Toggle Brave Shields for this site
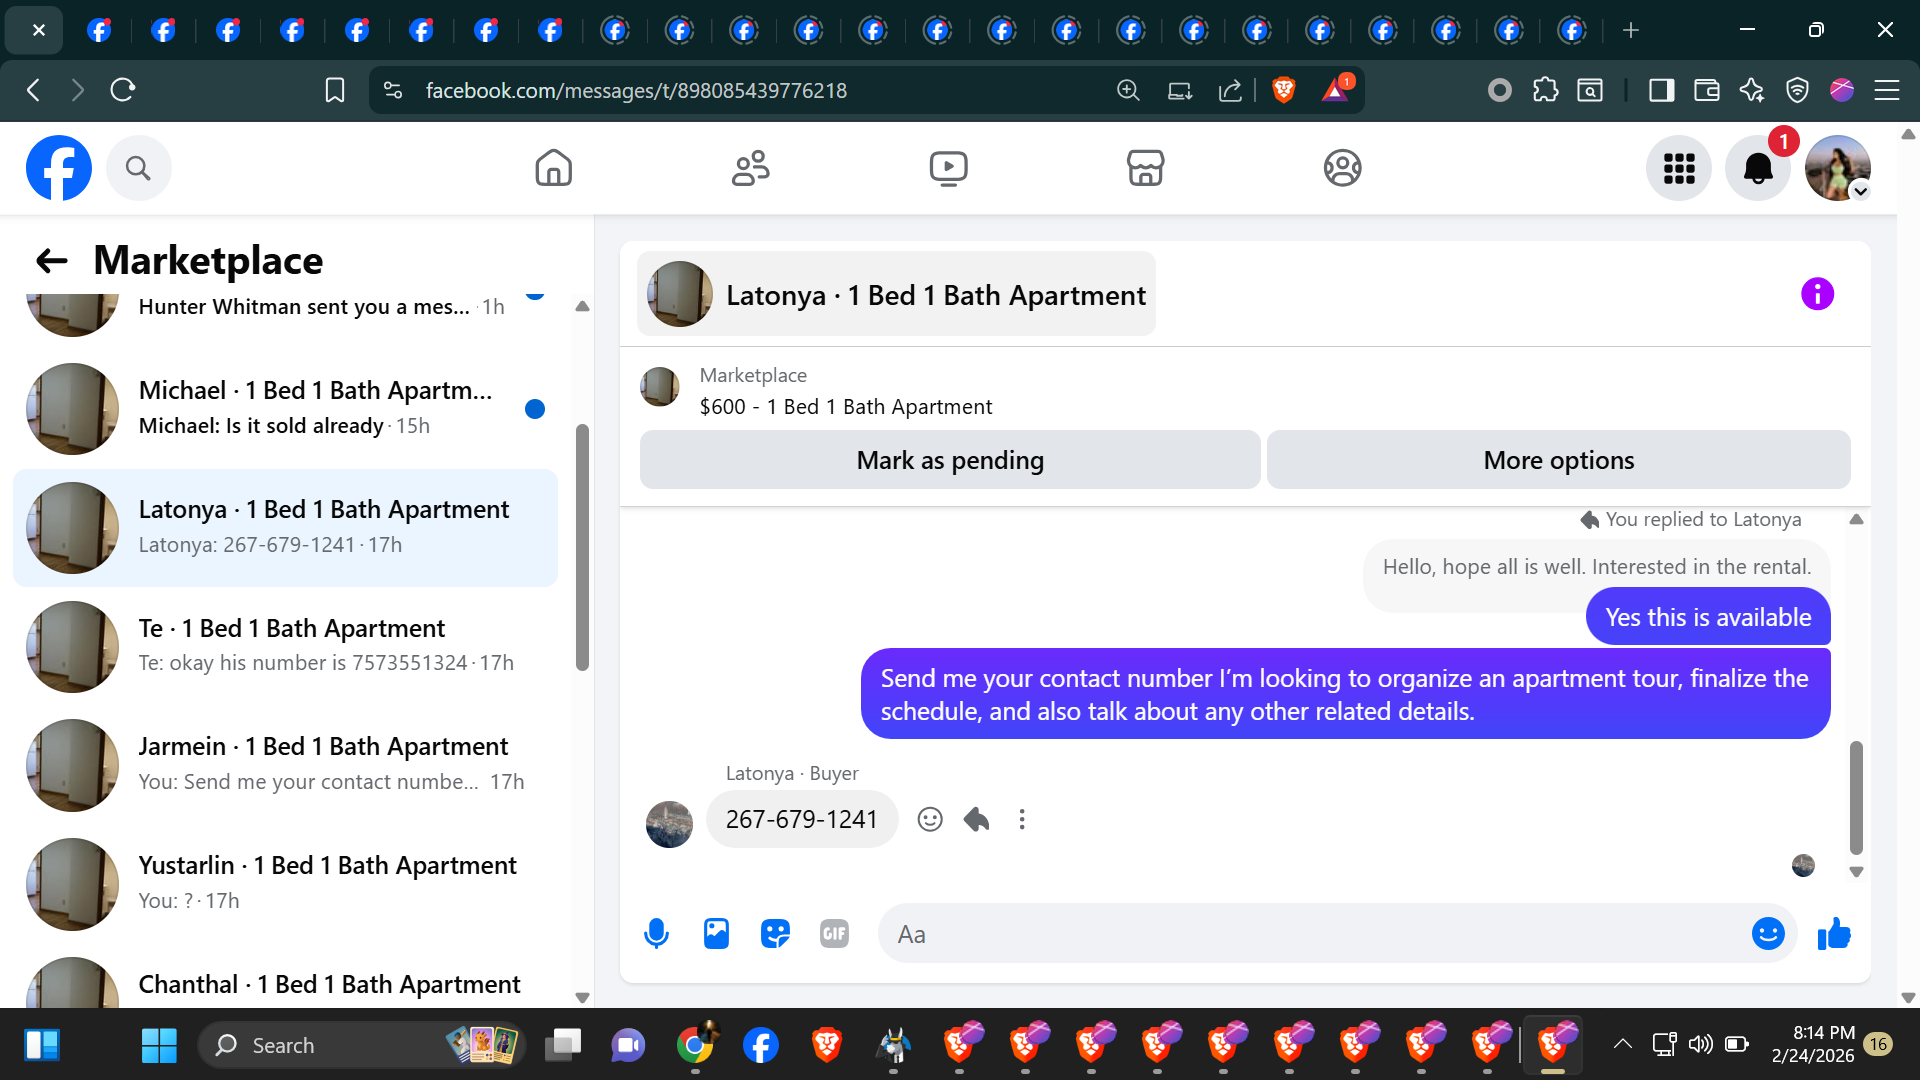The width and height of the screenshot is (1920, 1080). click(x=1284, y=91)
